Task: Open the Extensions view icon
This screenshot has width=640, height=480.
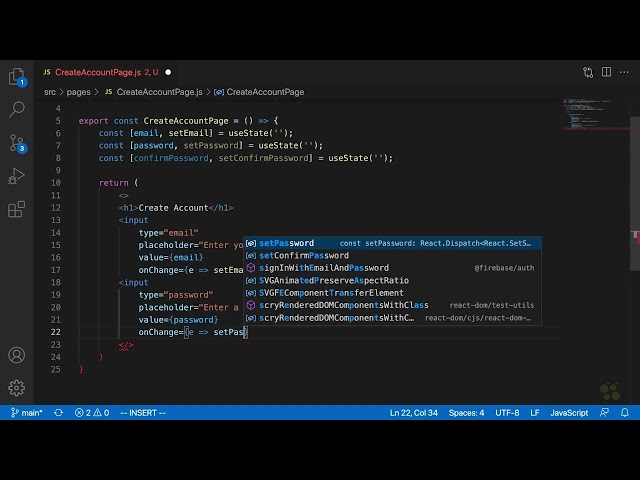Action: tap(17, 209)
